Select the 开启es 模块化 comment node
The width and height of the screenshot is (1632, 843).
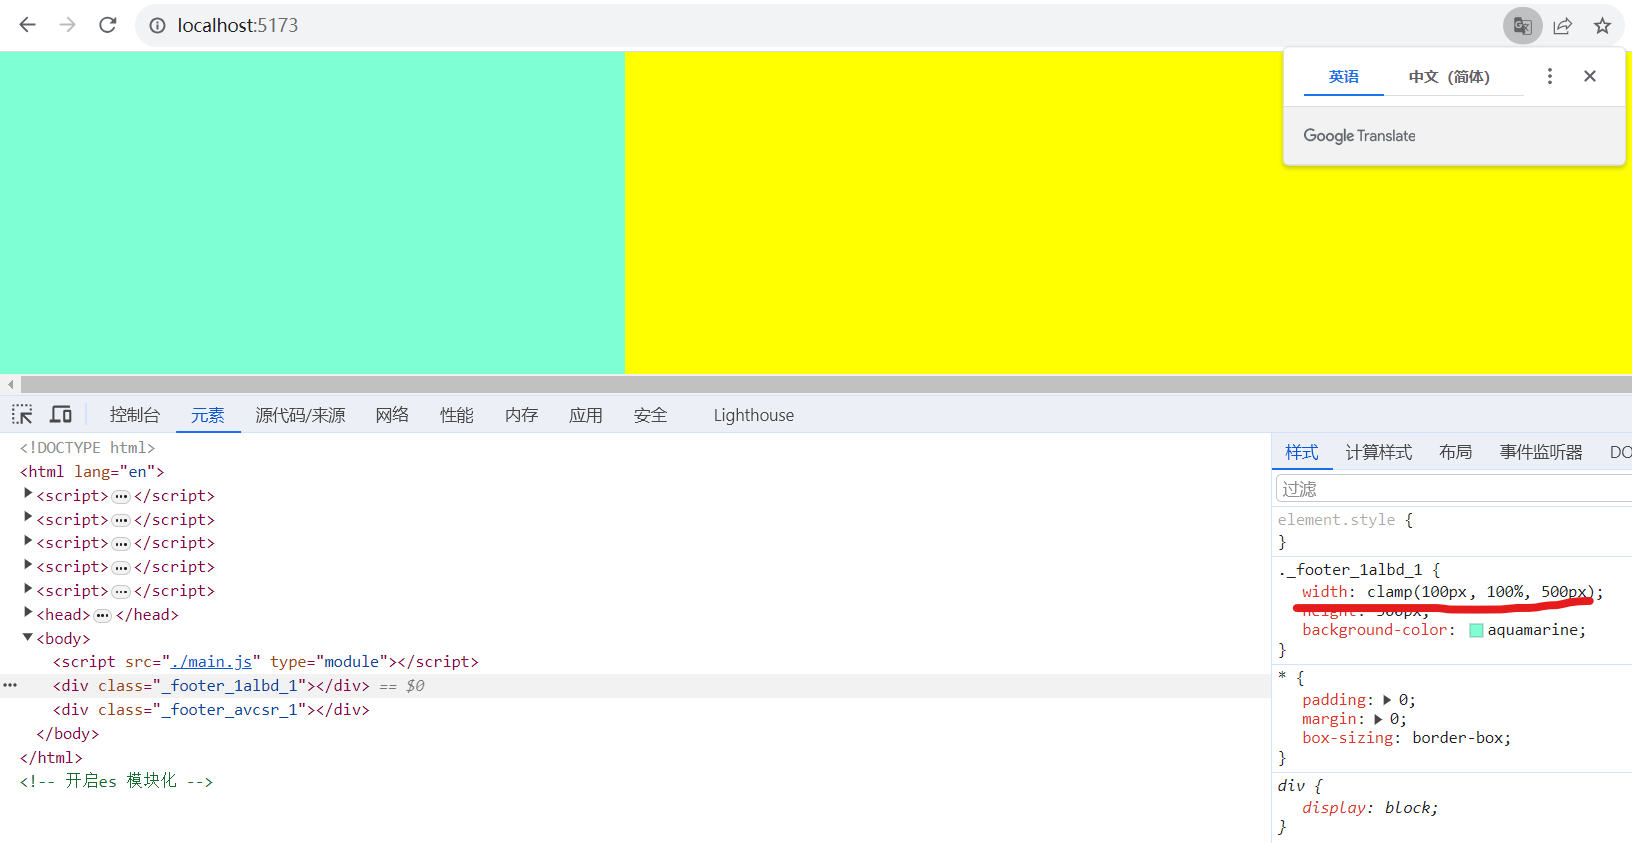(x=116, y=781)
